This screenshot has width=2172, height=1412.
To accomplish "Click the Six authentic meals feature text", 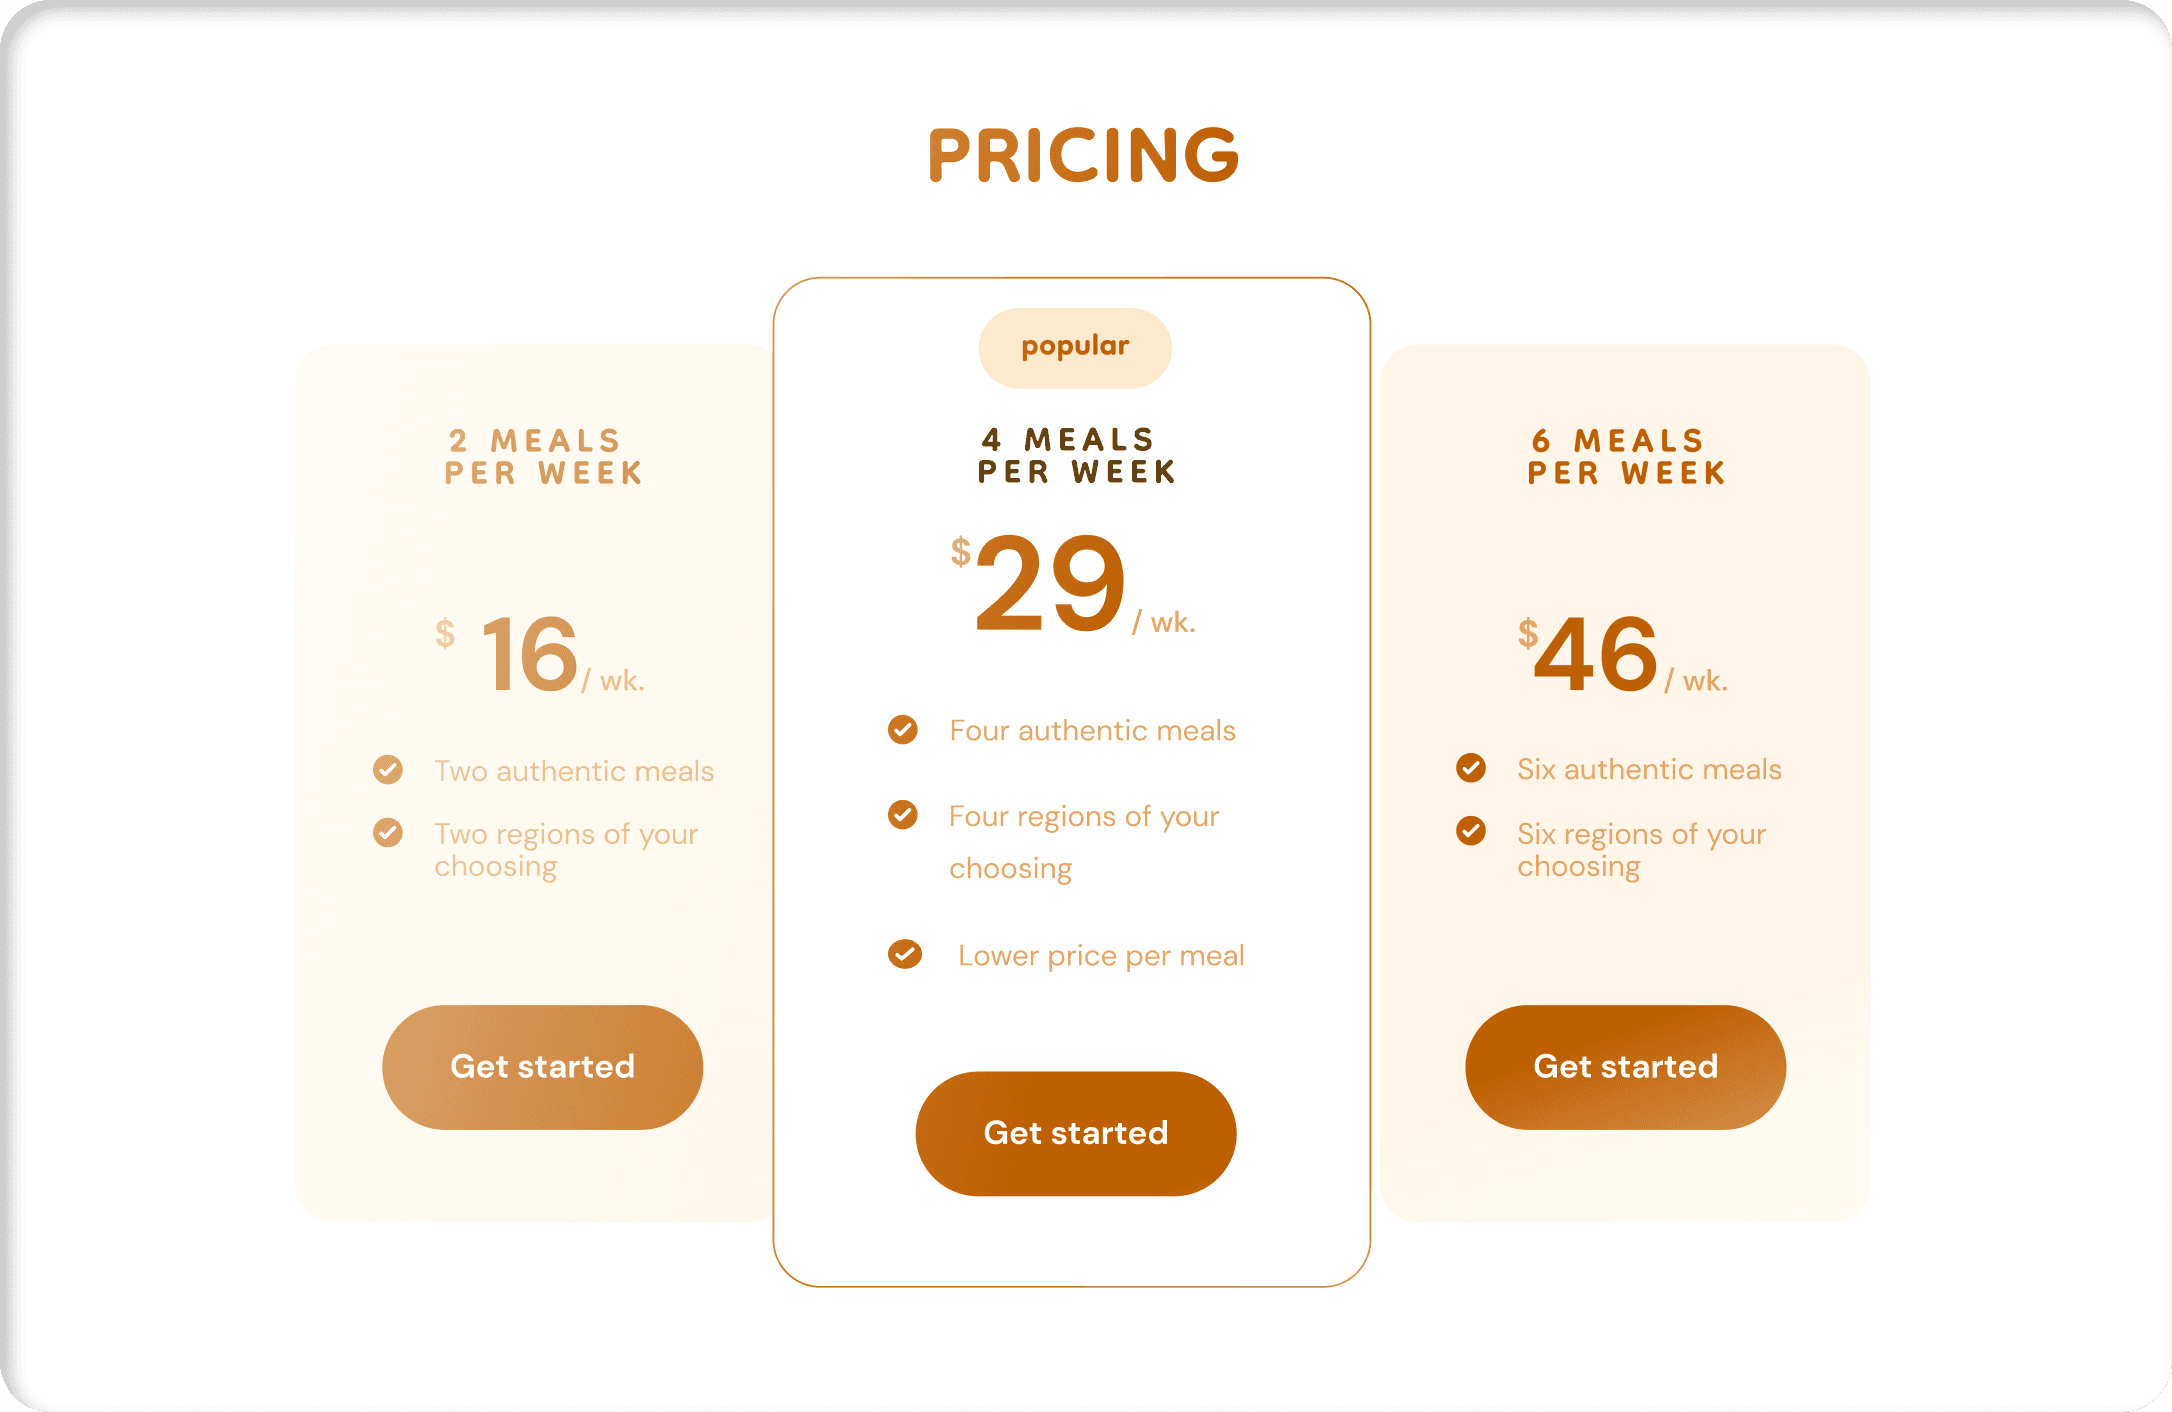I will point(1649,769).
